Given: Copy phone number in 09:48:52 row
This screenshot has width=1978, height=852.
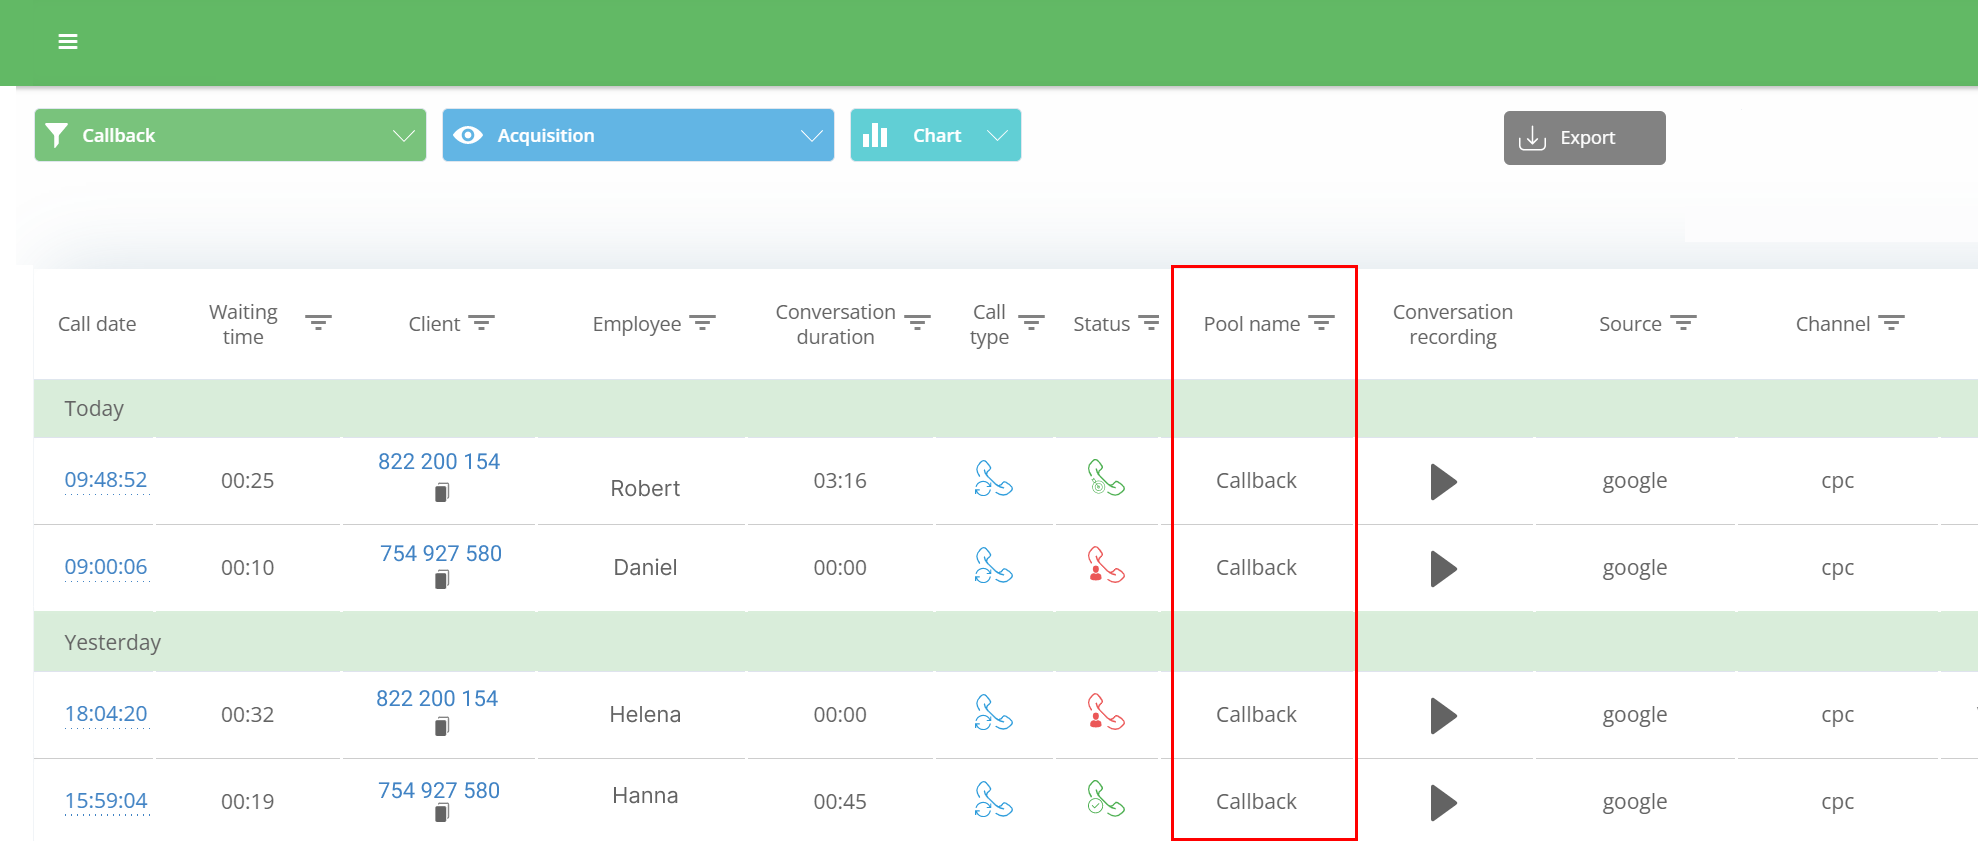Looking at the screenshot, I should 442,492.
